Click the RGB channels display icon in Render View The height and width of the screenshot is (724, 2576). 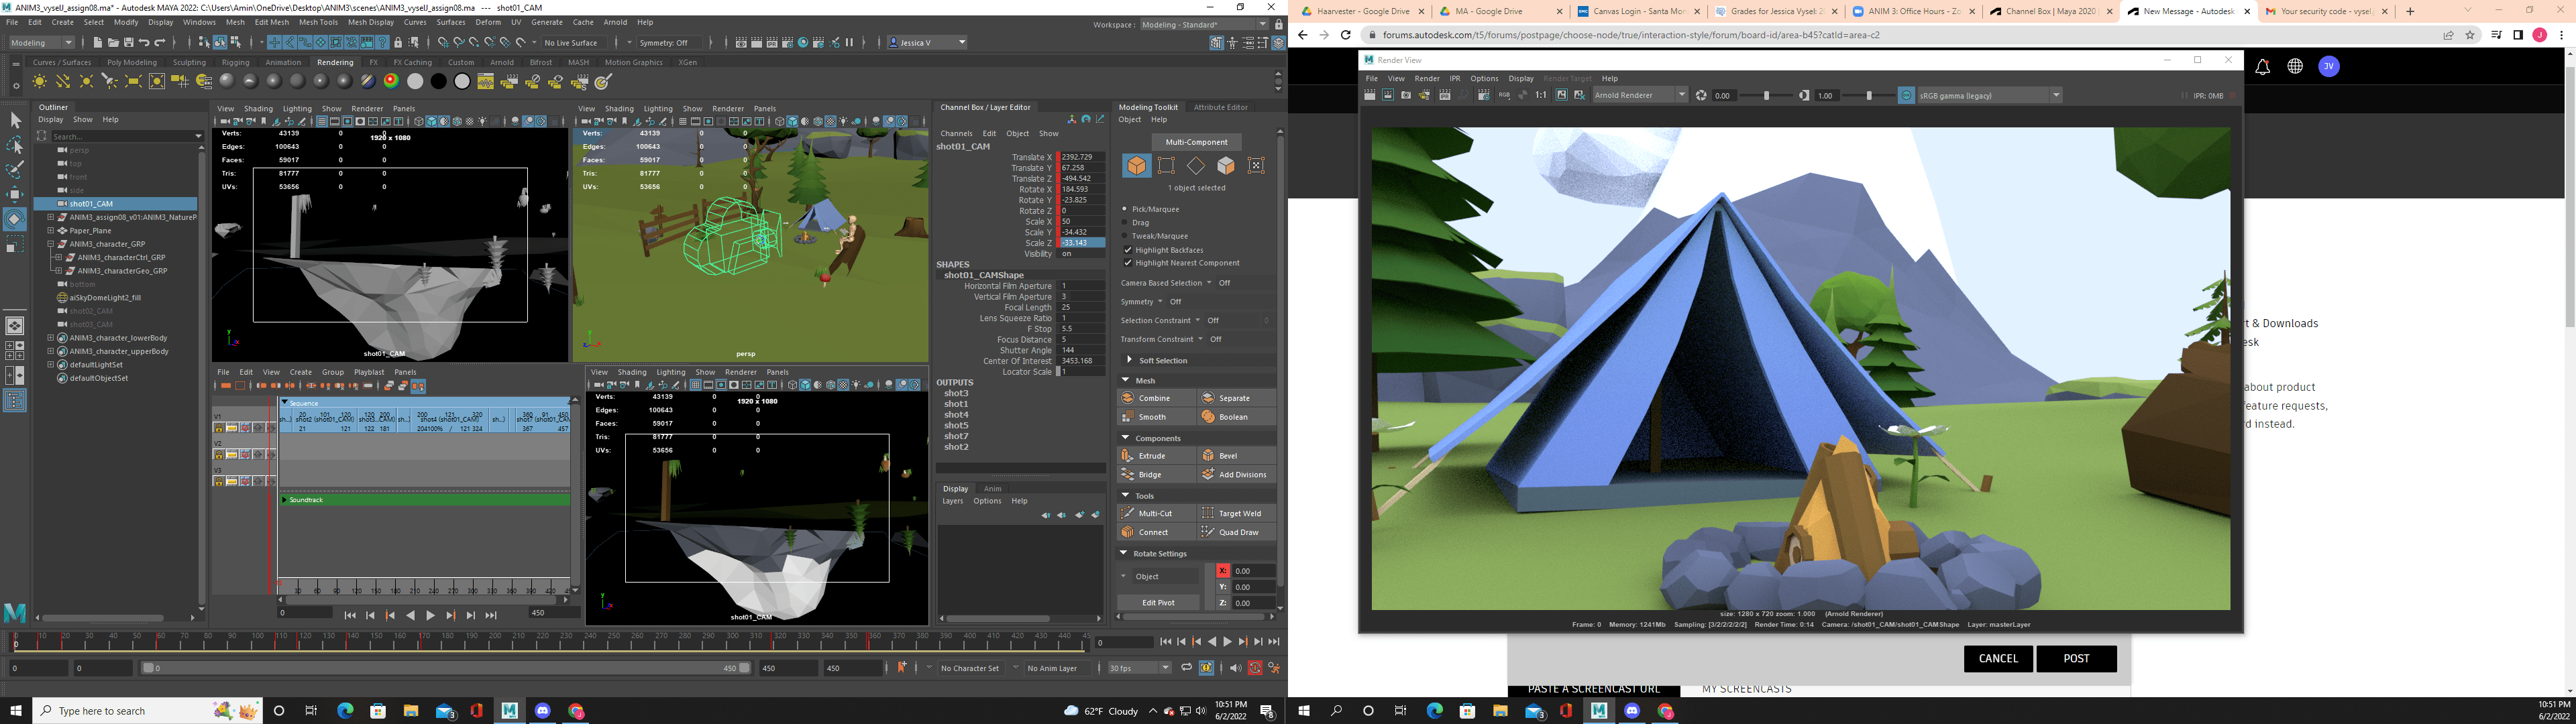[1505, 95]
